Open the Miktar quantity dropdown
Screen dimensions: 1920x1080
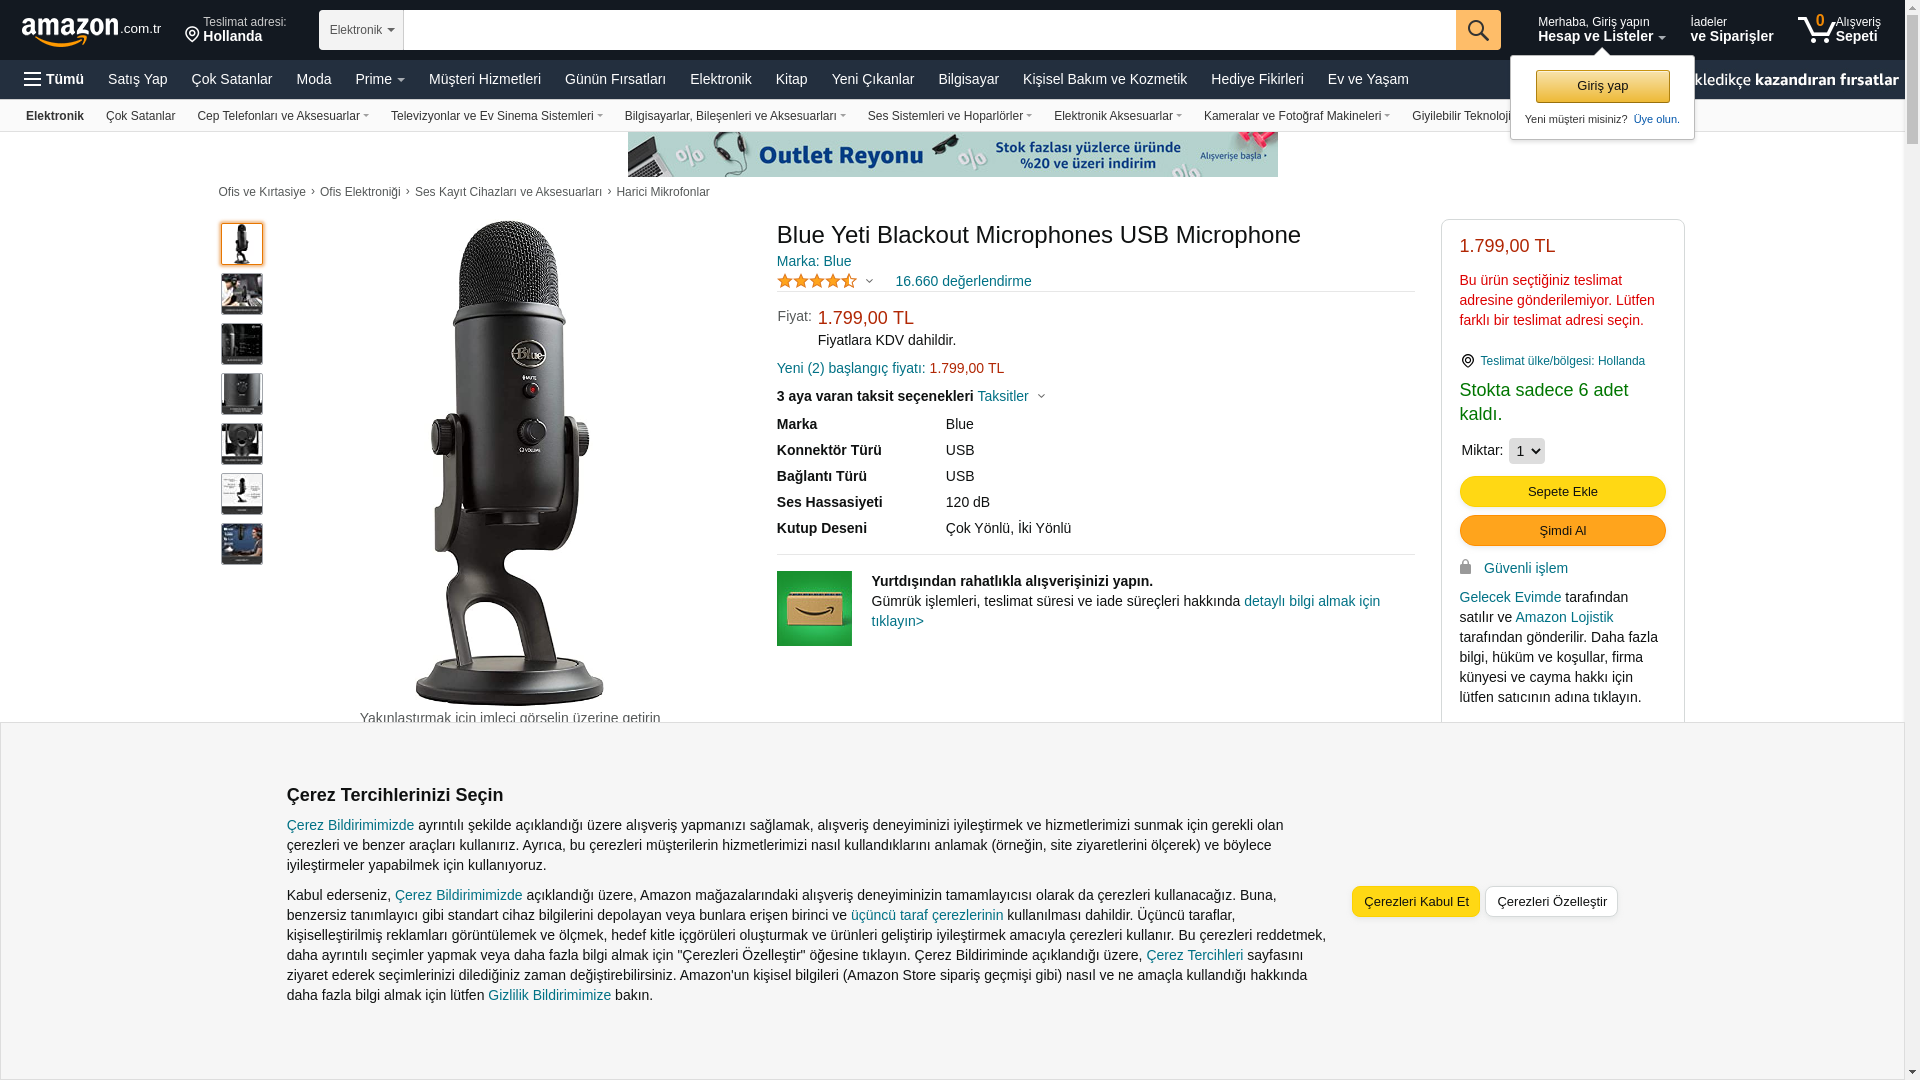click(1526, 451)
